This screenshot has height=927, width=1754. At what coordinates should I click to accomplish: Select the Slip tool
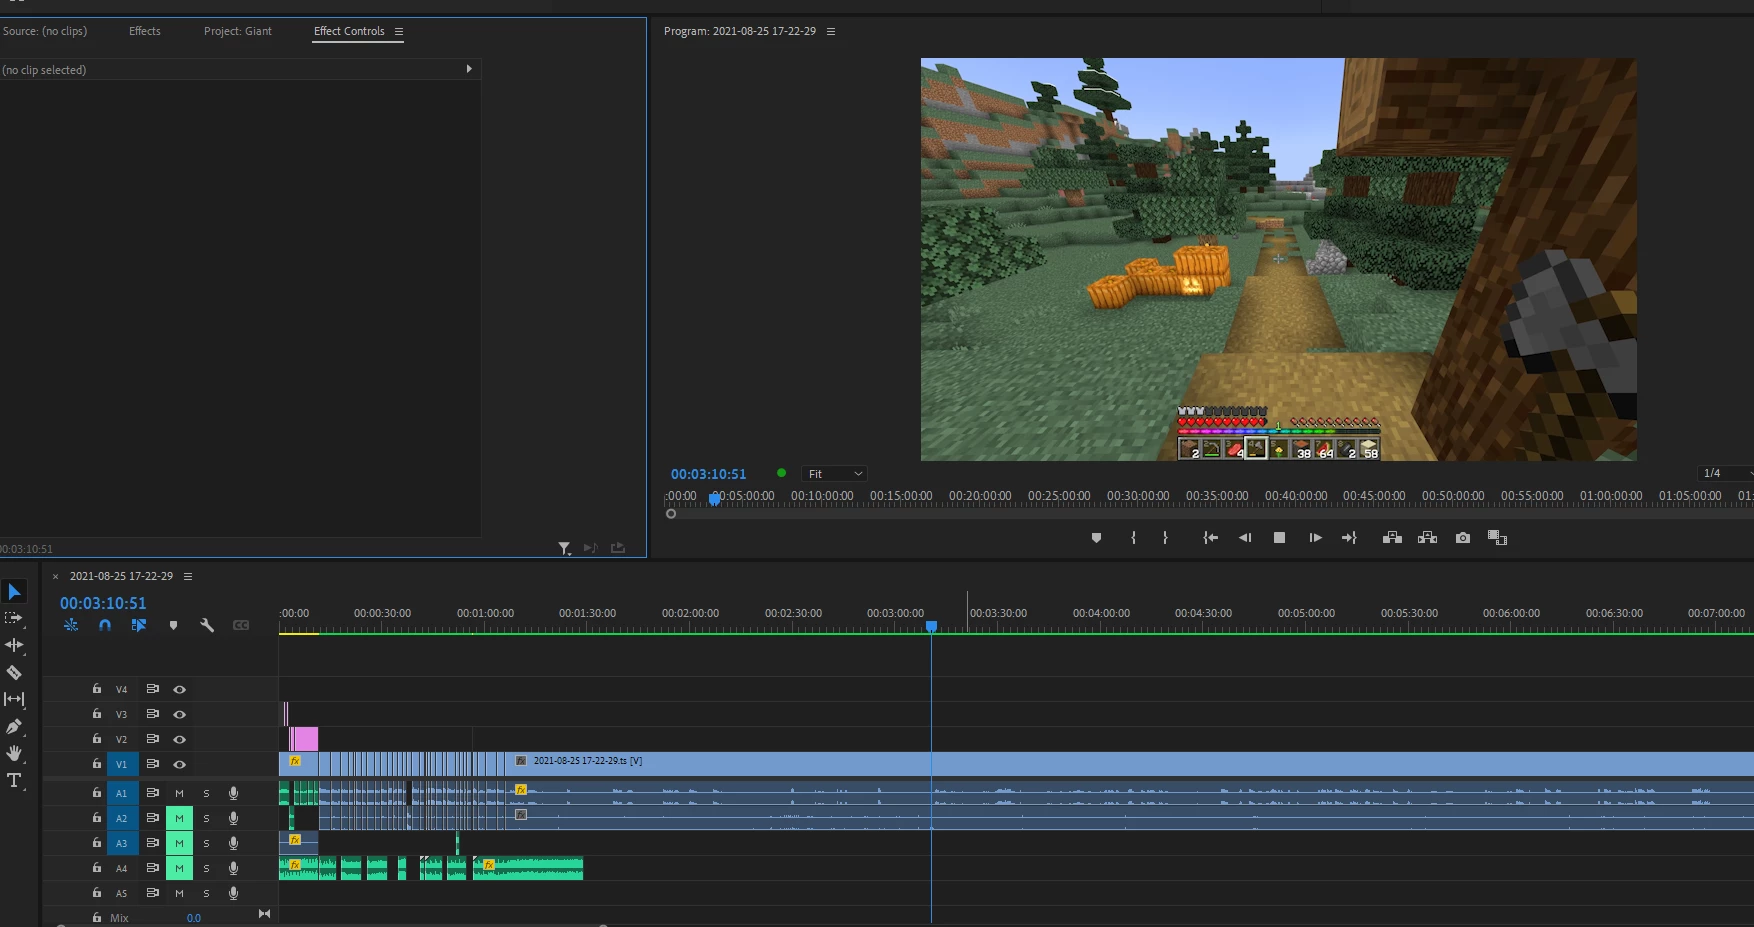(14, 699)
